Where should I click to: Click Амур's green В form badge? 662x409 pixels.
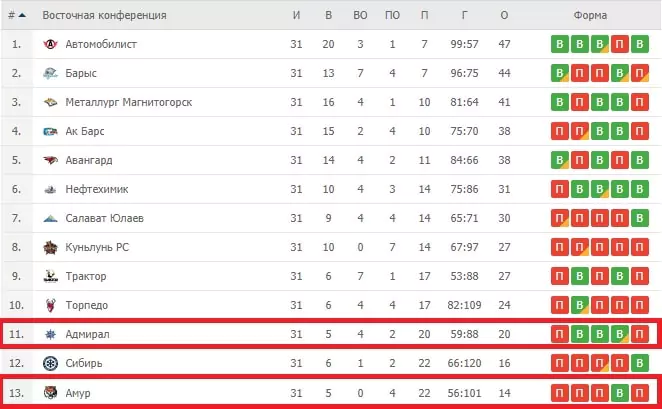point(620,393)
